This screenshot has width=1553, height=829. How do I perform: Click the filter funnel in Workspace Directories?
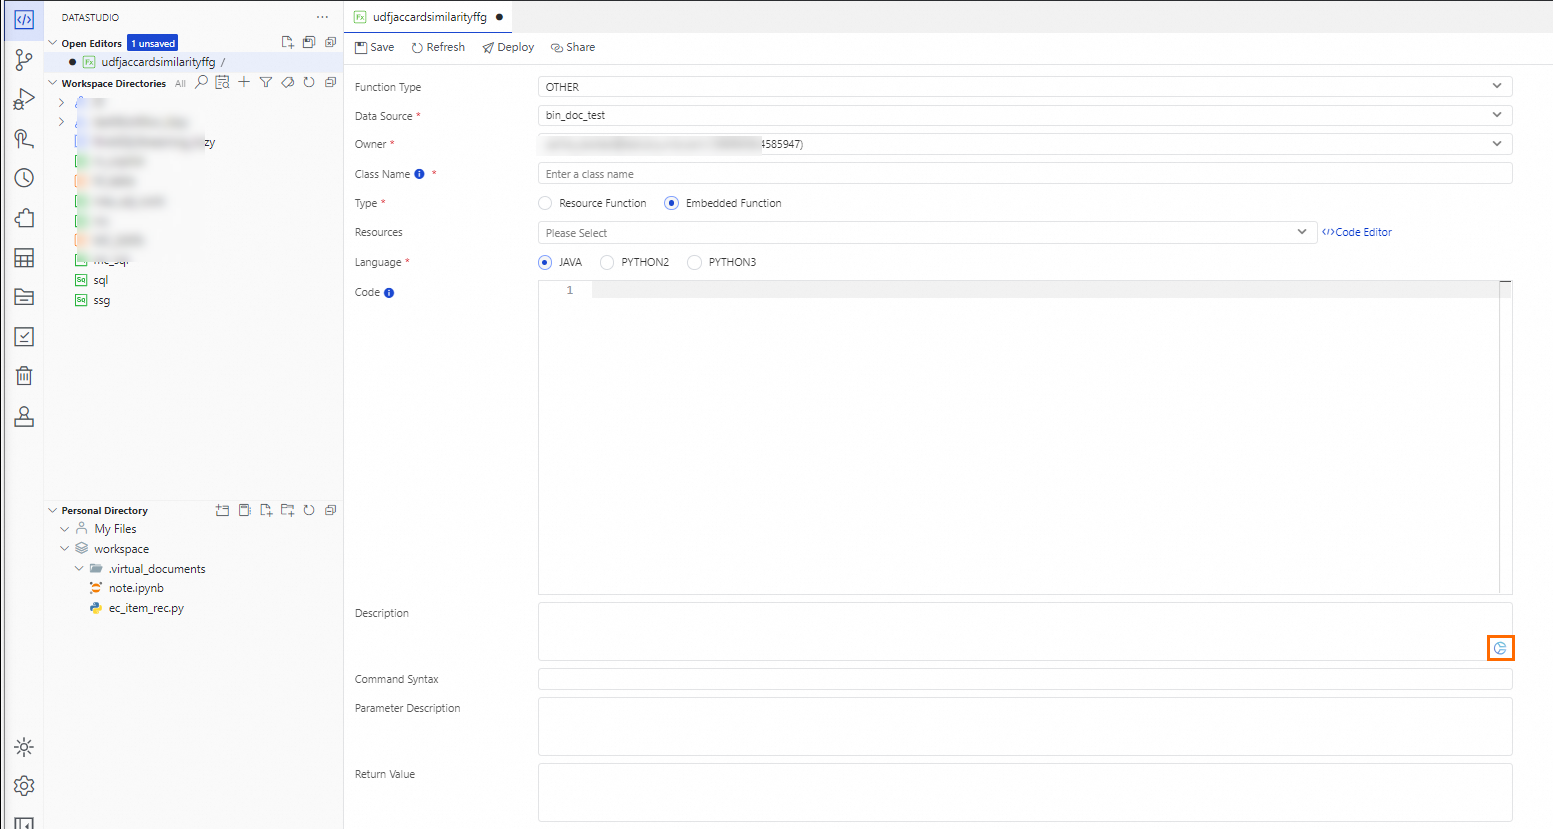click(266, 82)
